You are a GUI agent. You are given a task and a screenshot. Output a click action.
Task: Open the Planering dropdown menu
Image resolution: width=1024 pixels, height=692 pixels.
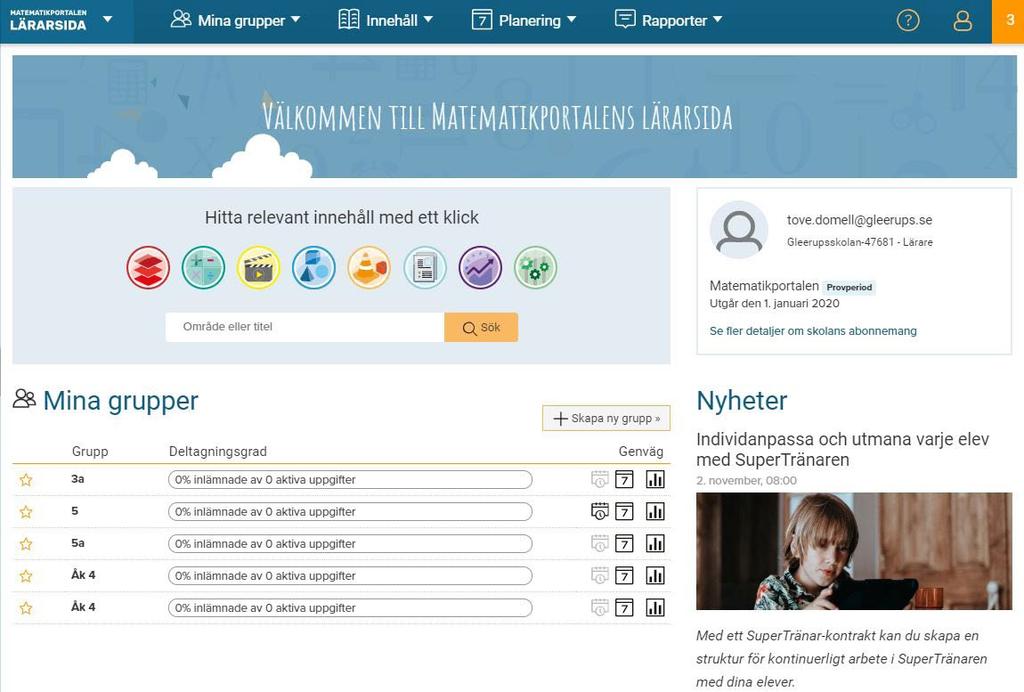click(x=524, y=20)
